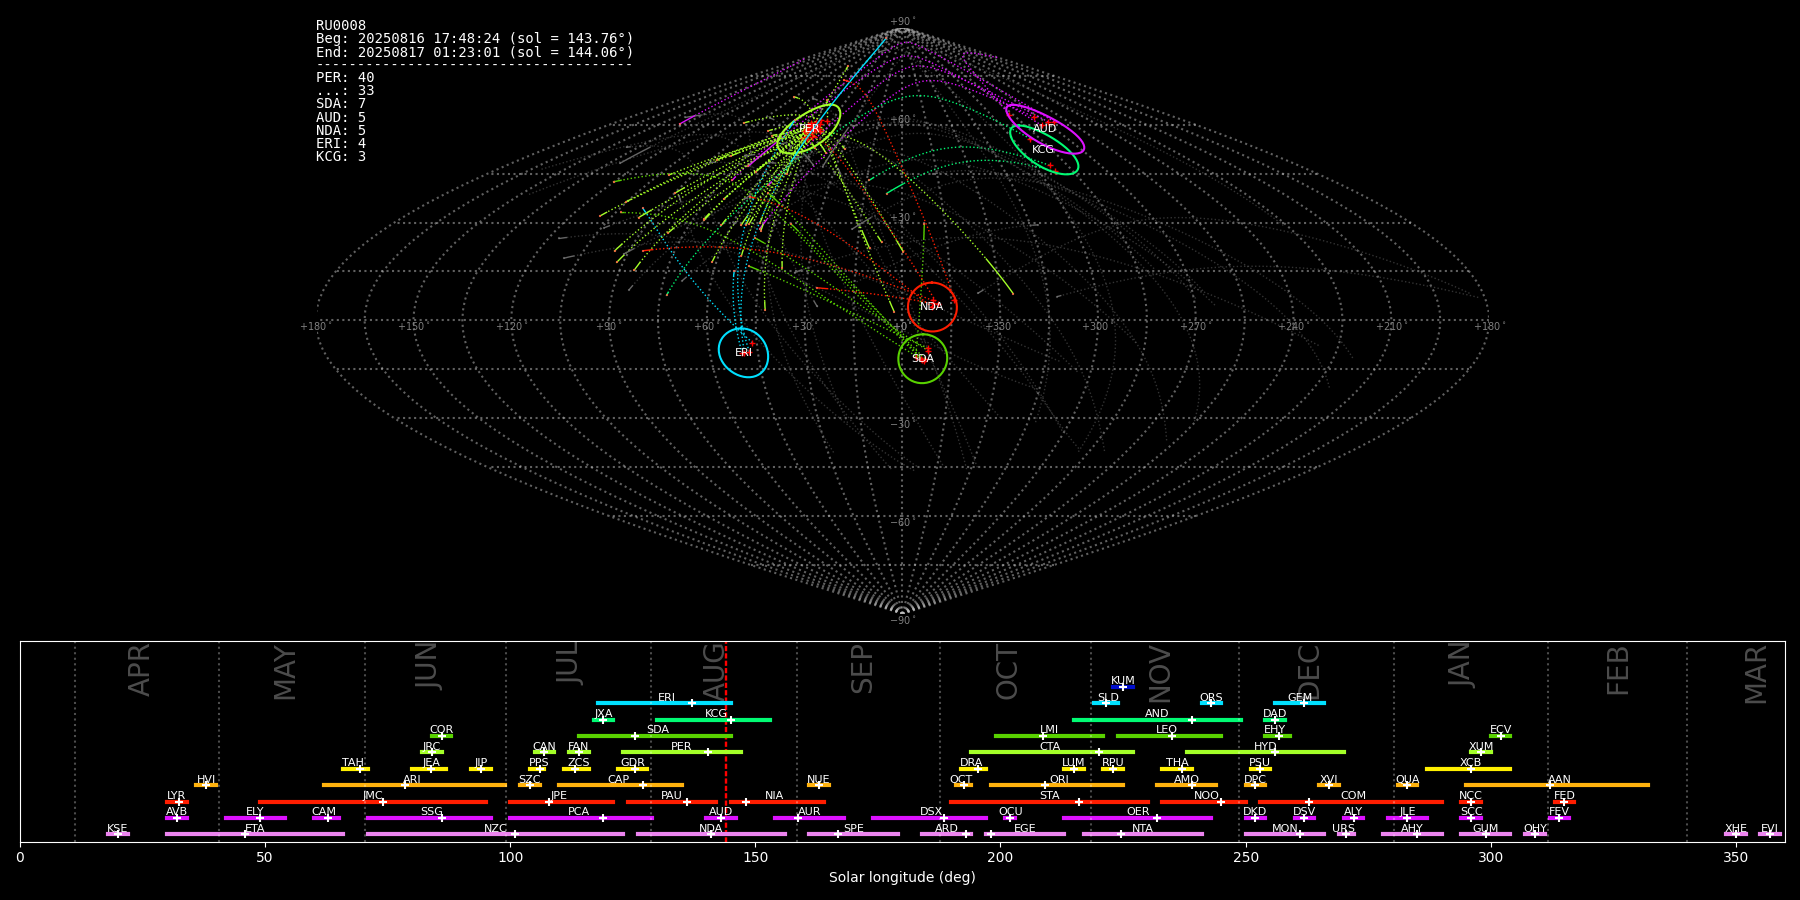Click the purple PCA bar in the timeline

(580, 818)
